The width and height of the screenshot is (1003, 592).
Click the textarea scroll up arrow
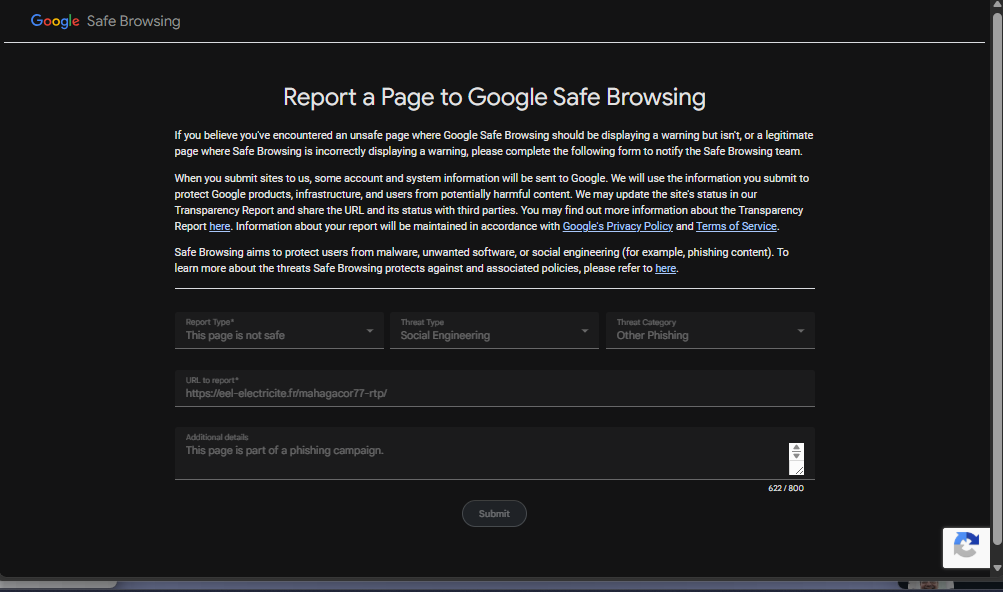pos(796,447)
